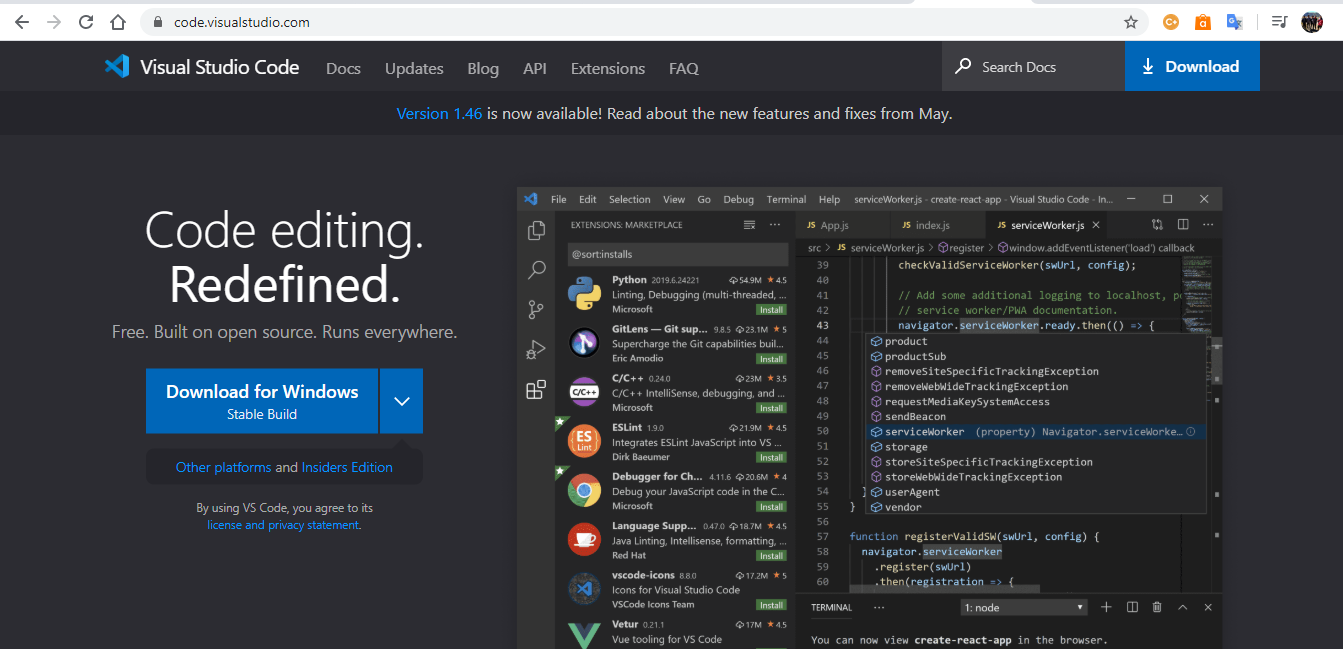1343x649 pixels.
Task: Open API in the site navigation
Action: point(535,68)
